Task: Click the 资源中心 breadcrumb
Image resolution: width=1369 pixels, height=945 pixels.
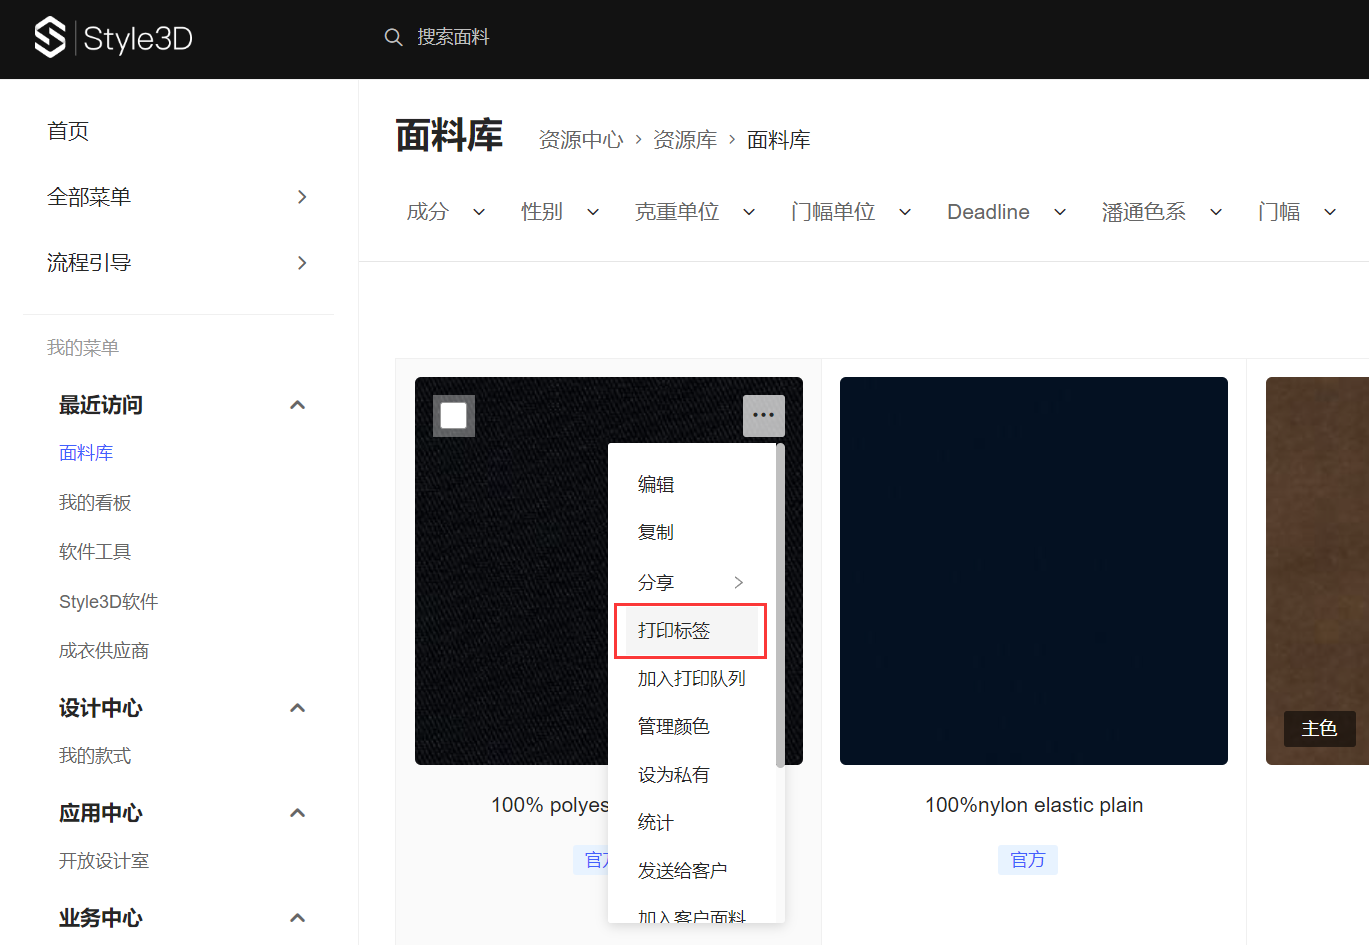Action: click(581, 140)
